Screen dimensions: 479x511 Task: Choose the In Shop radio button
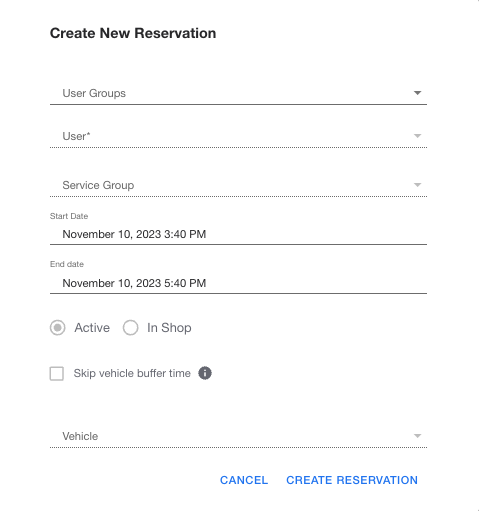pyautogui.click(x=130, y=328)
